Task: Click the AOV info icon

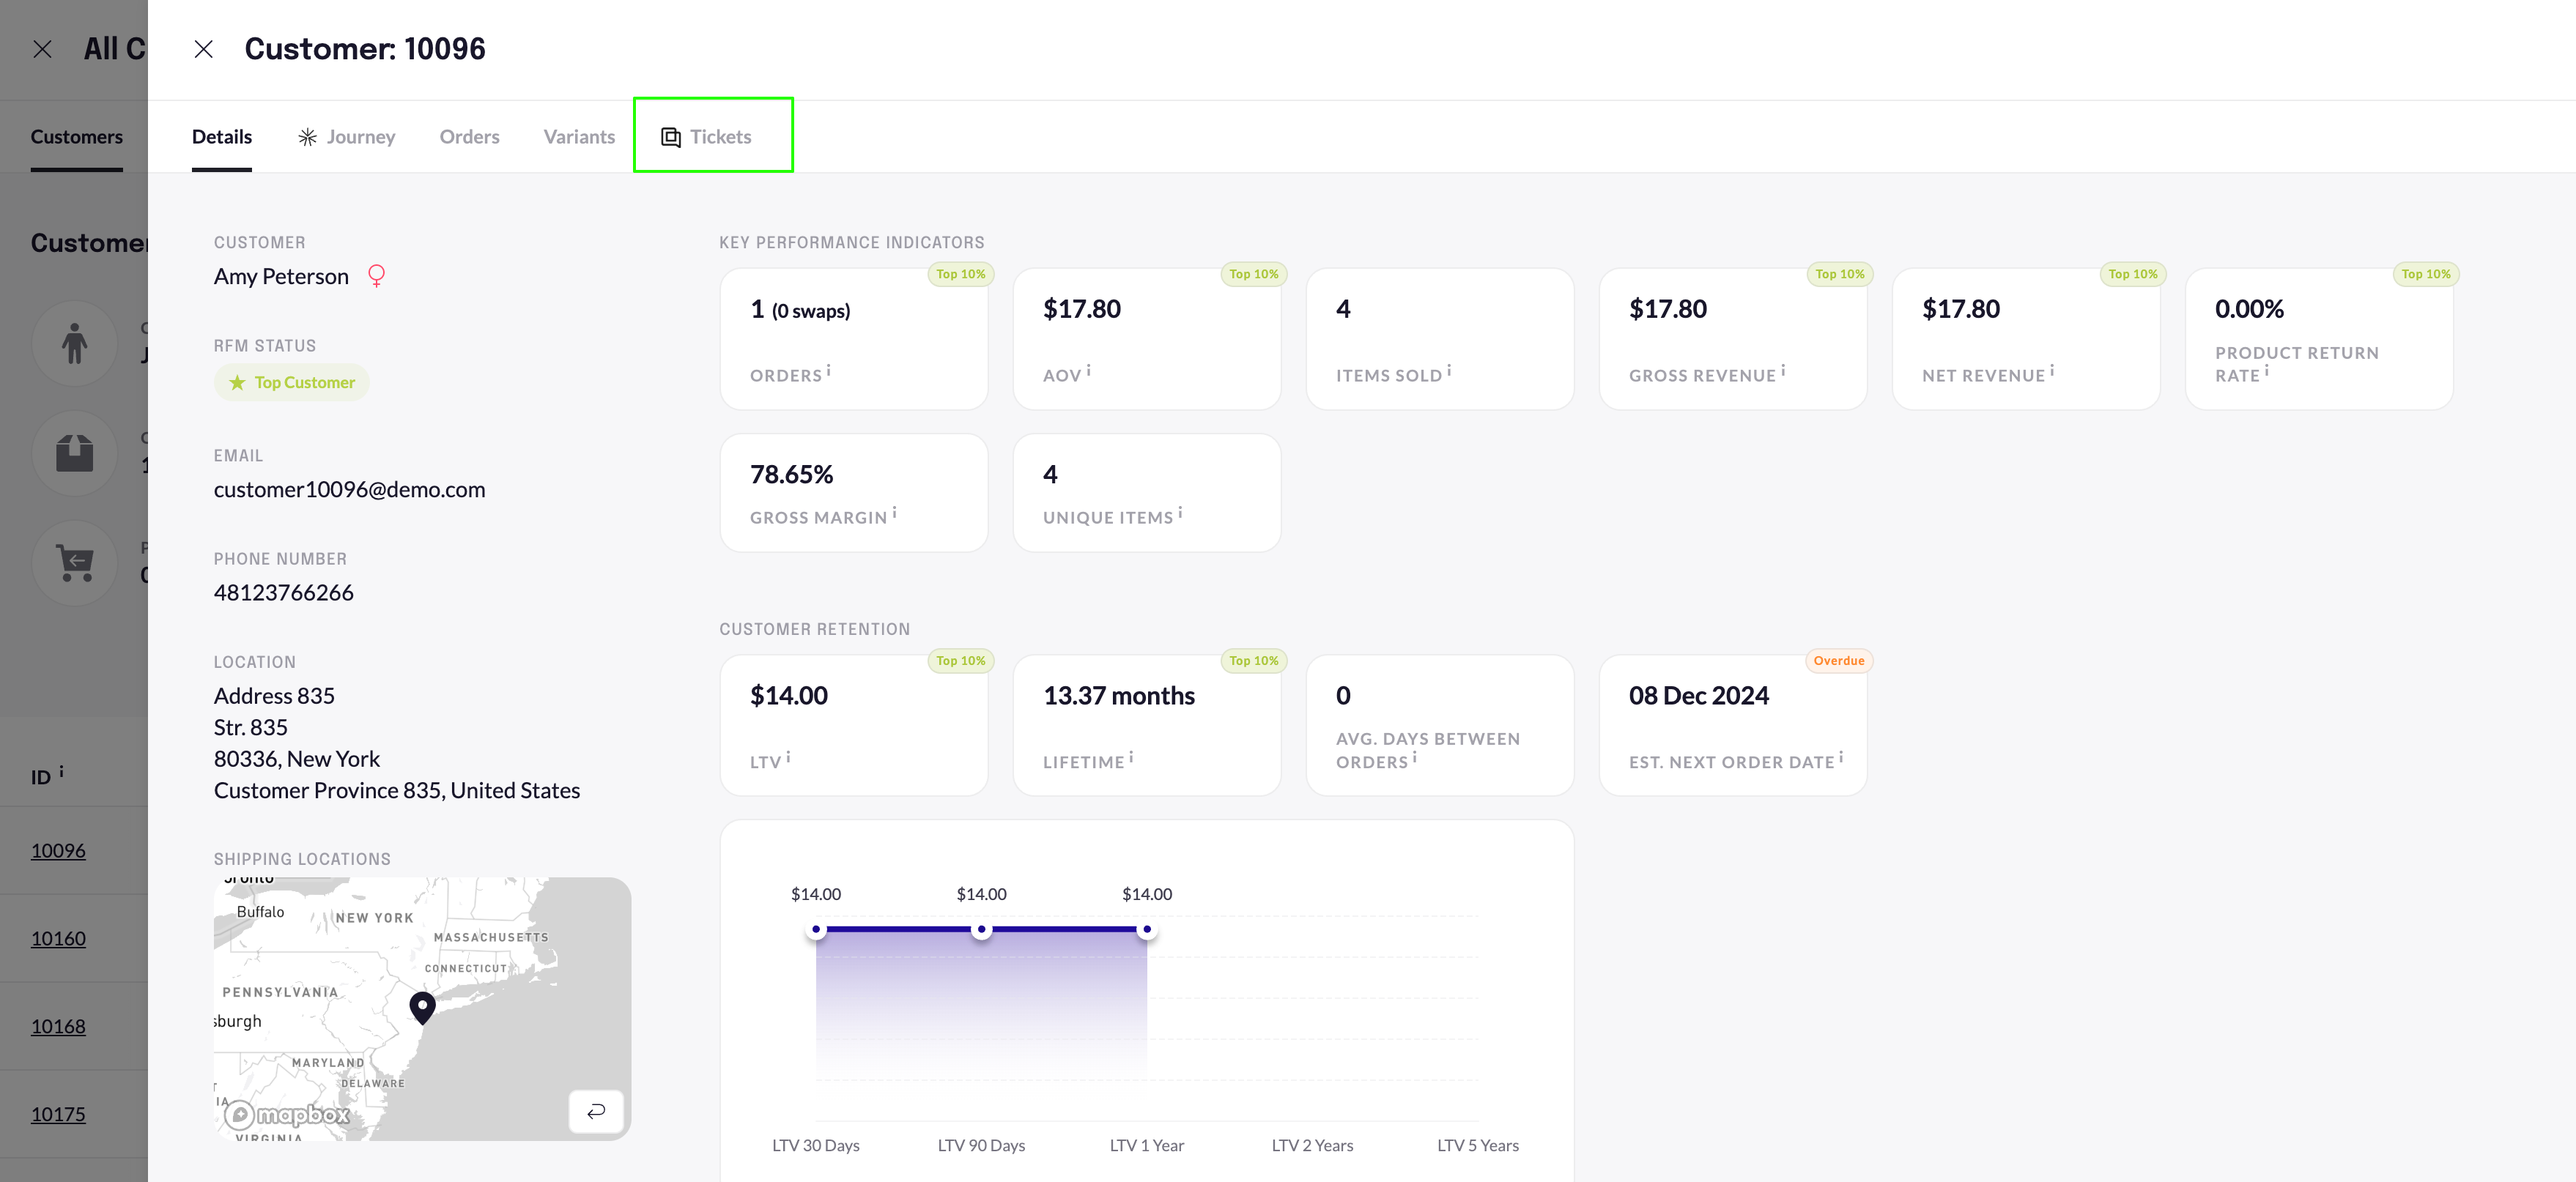Action: tap(1088, 370)
